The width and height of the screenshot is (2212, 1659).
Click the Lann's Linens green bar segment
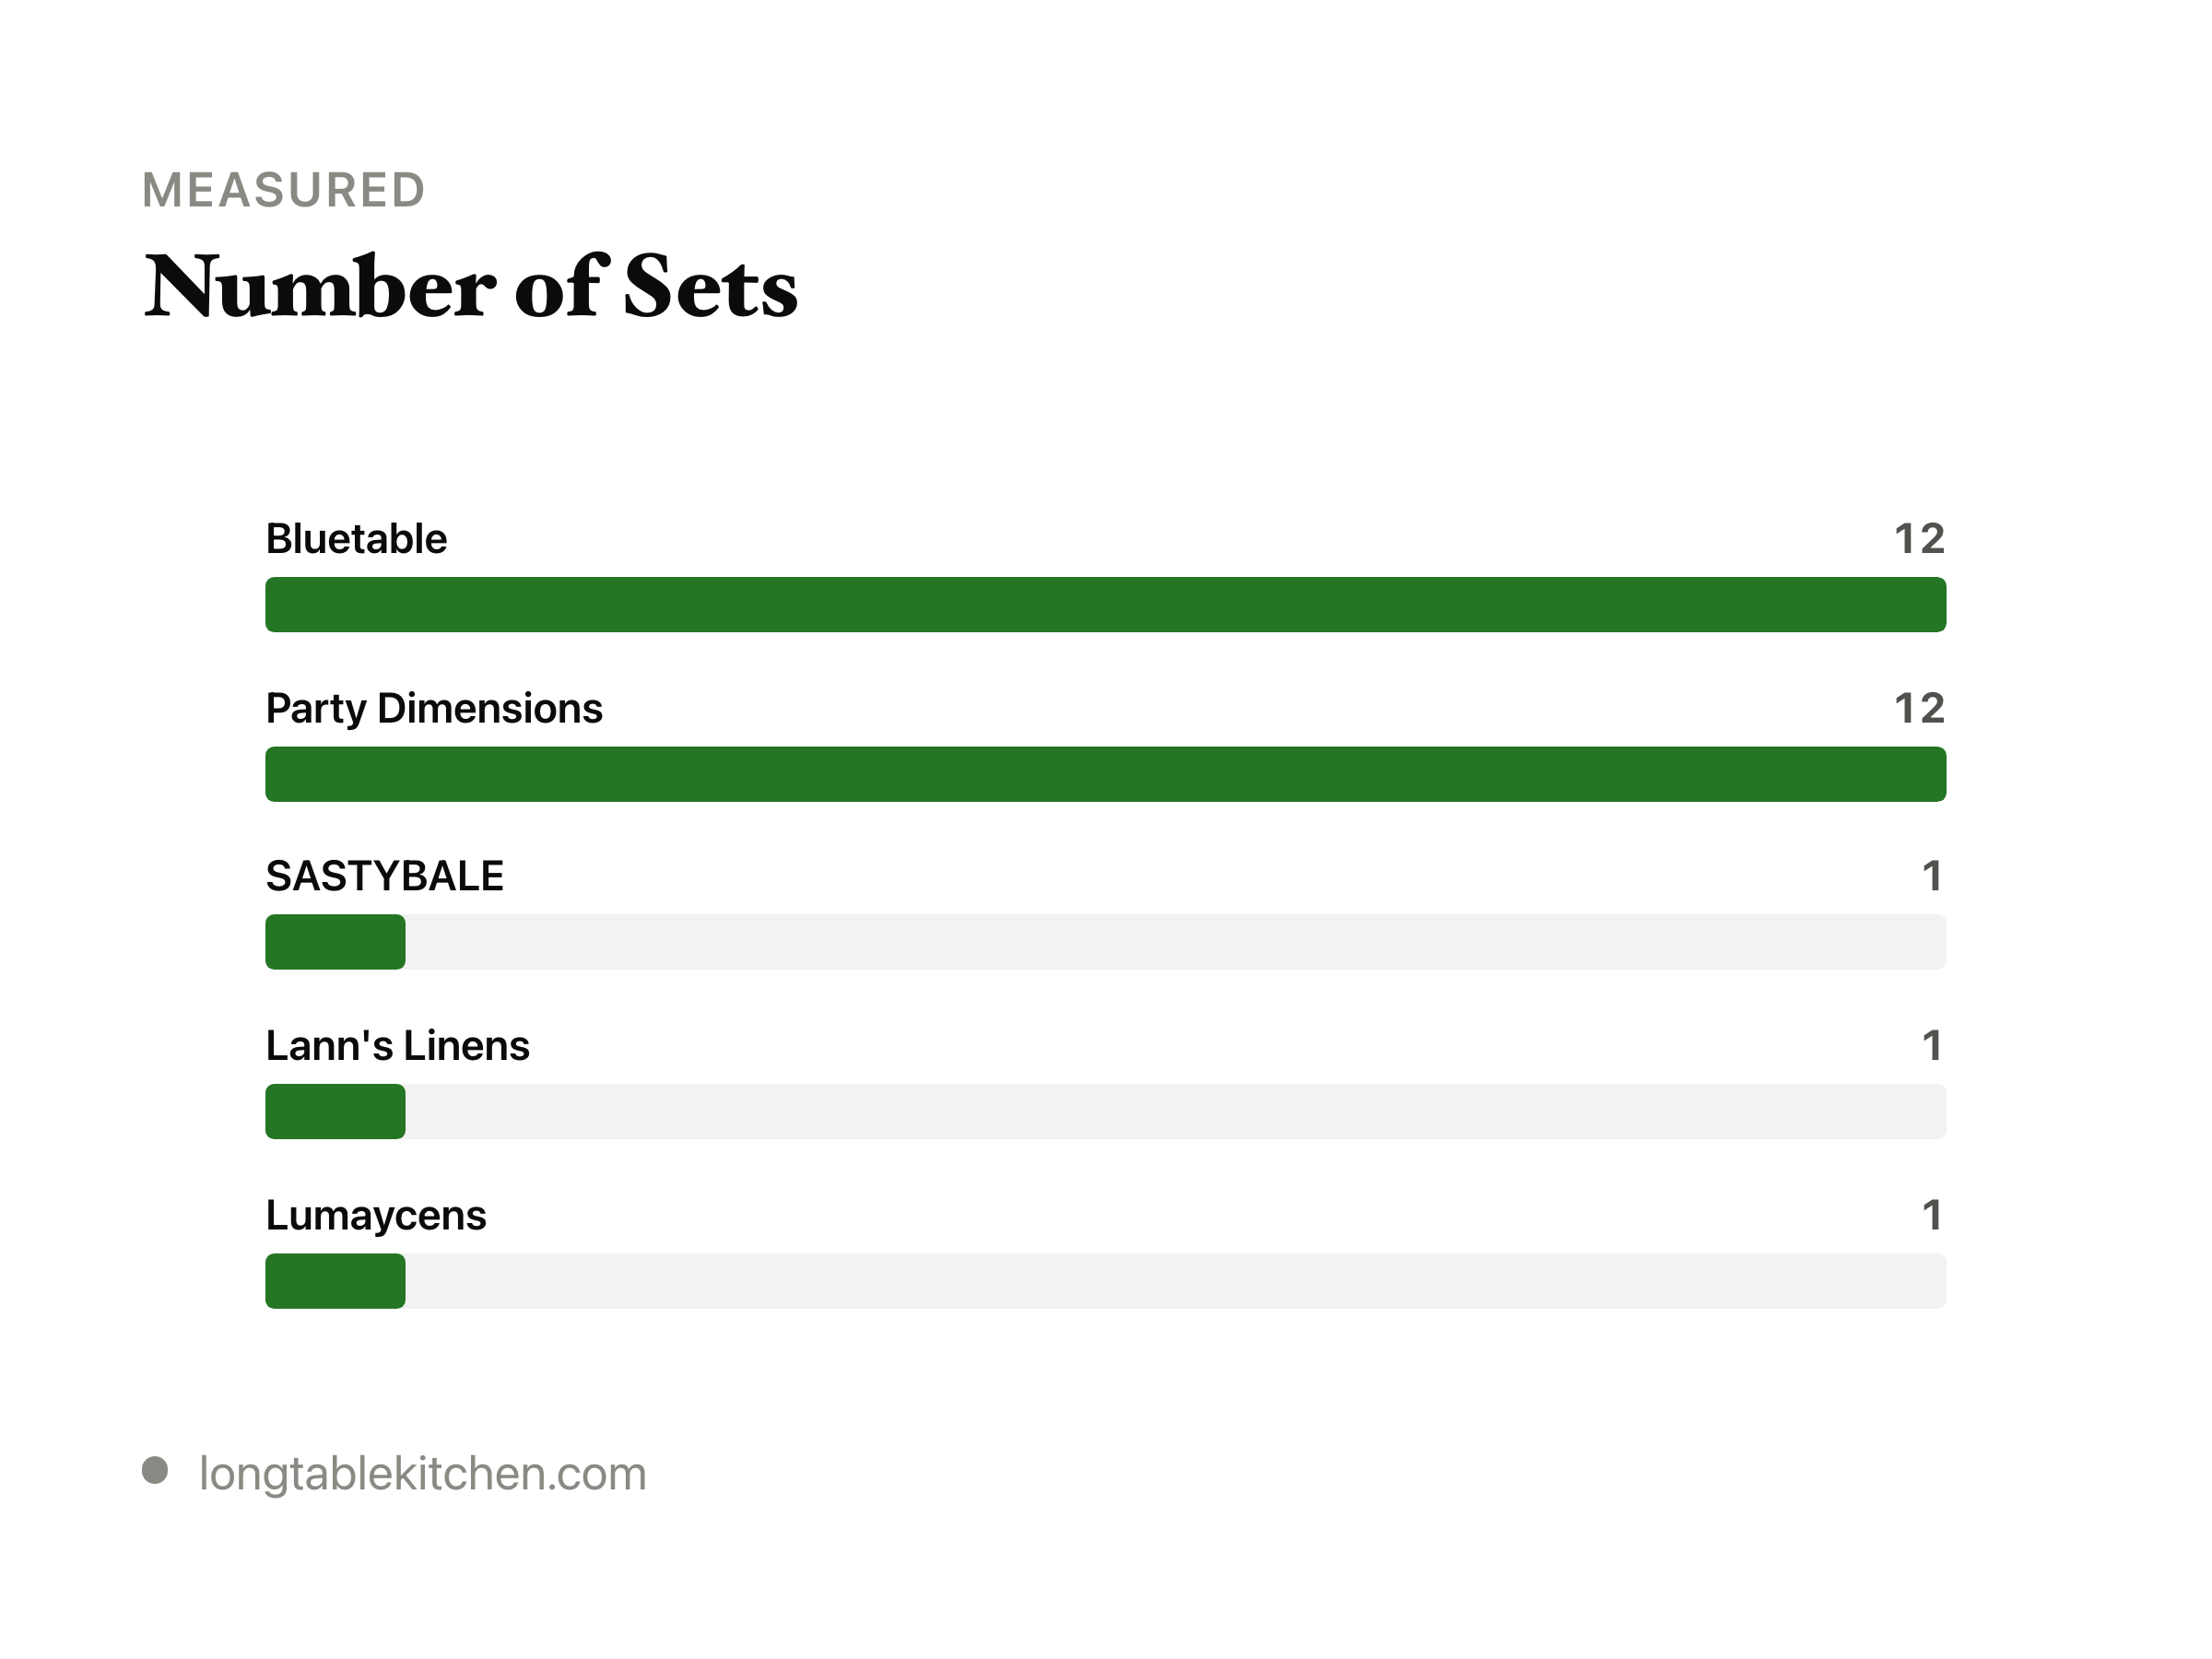pos(335,1111)
